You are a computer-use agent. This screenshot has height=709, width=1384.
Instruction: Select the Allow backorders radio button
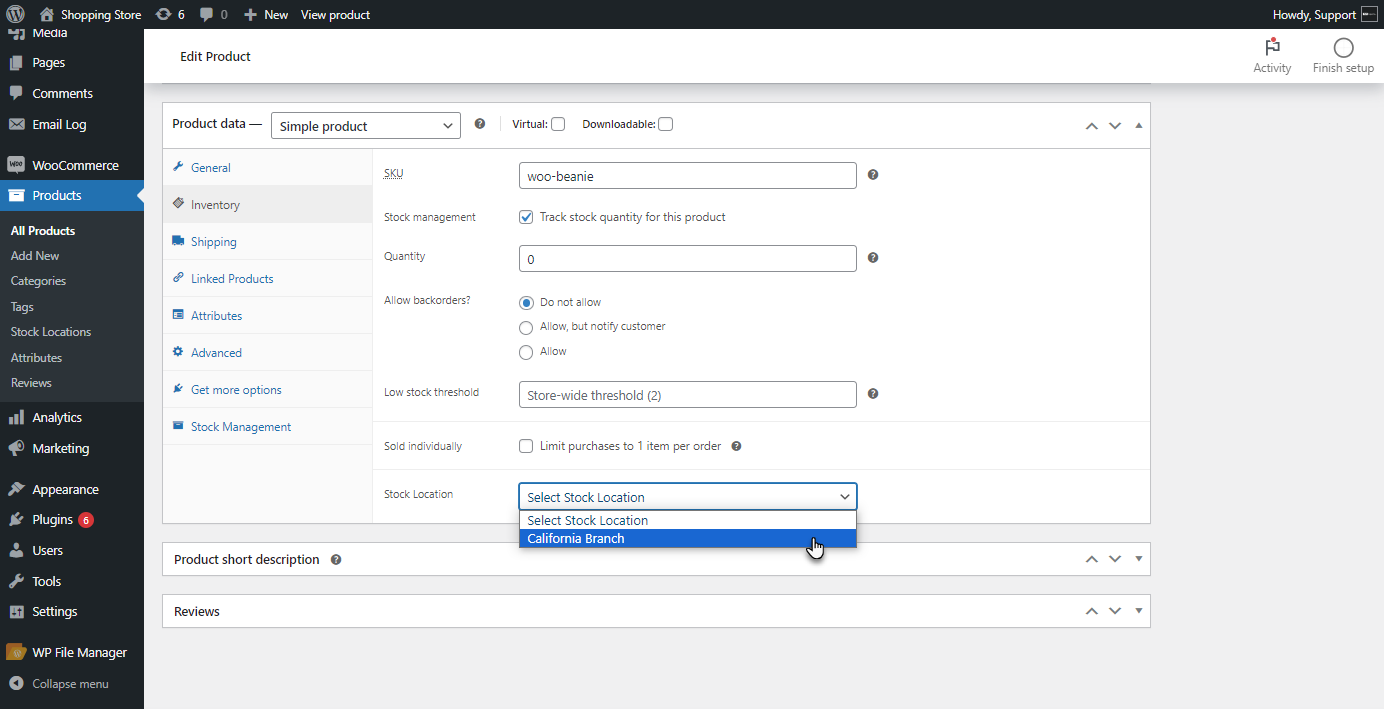(x=526, y=352)
